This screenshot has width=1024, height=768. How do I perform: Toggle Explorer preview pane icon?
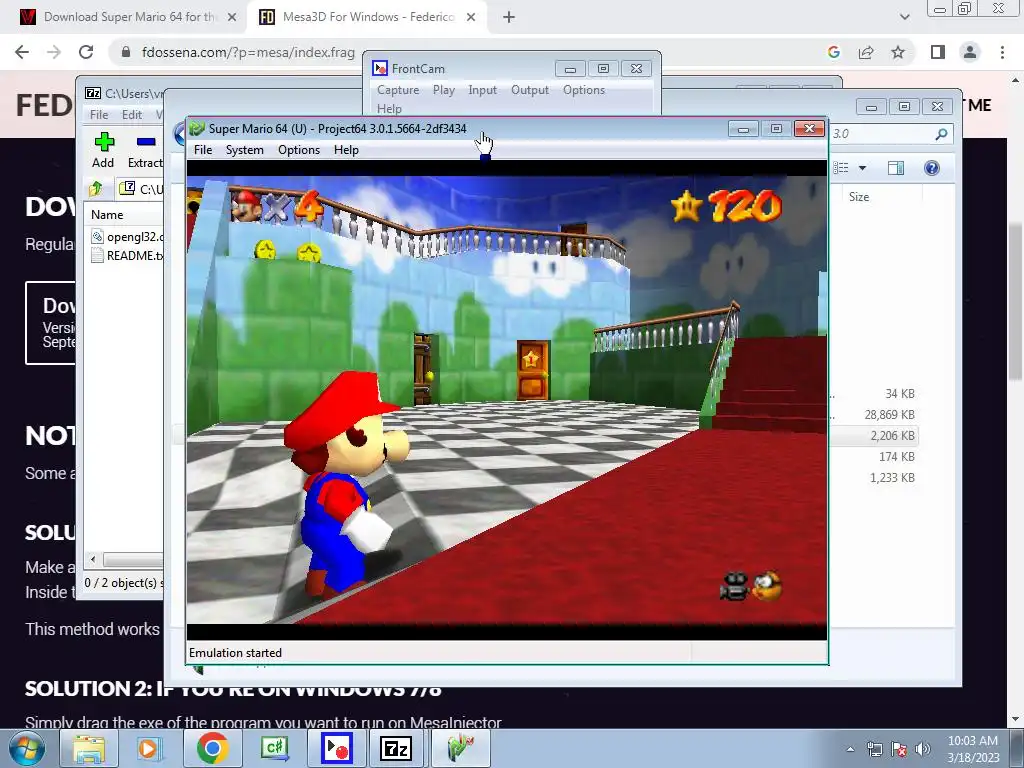pyautogui.click(x=896, y=168)
